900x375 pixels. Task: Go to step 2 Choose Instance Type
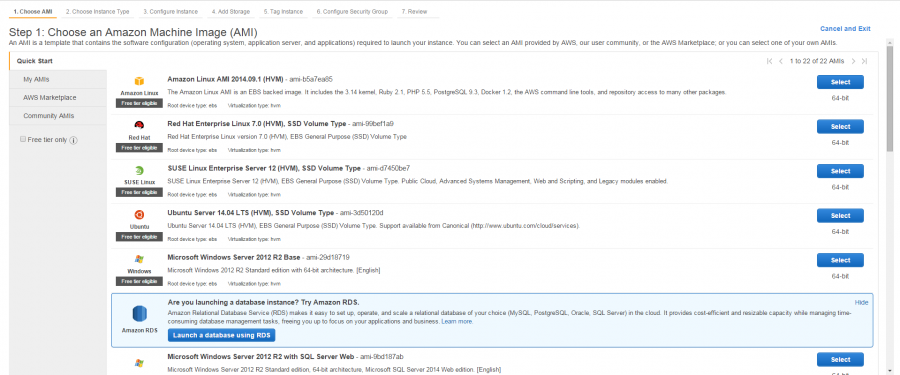tap(97, 11)
